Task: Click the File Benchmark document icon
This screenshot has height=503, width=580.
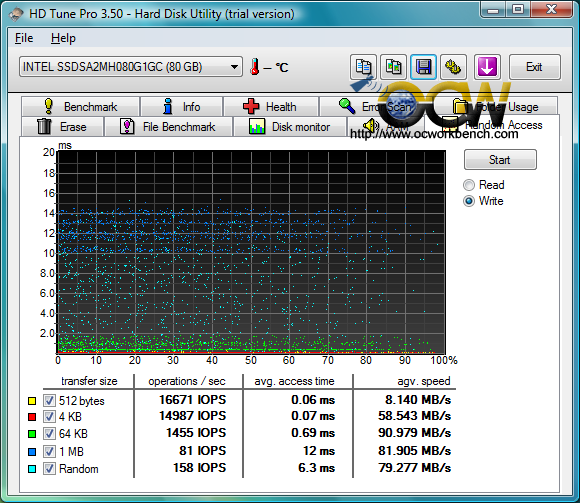Action: click(x=127, y=126)
